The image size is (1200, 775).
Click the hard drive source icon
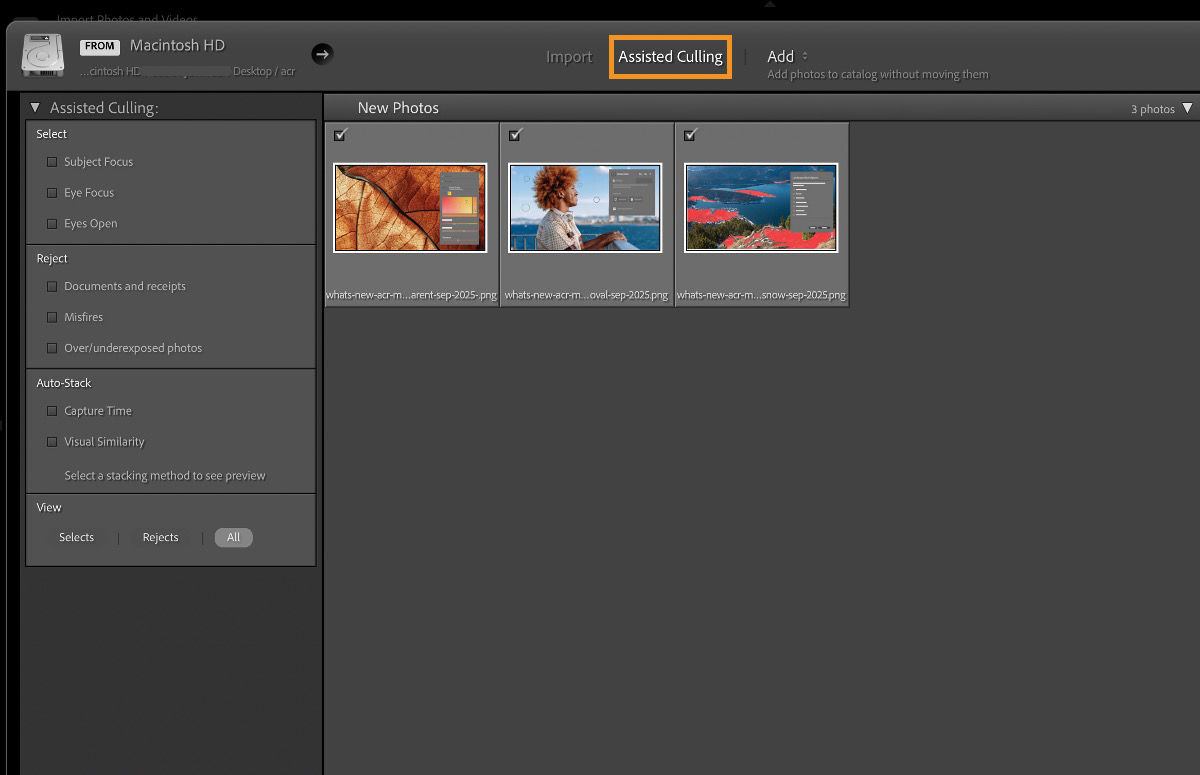pyautogui.click(x=42, y=55)
